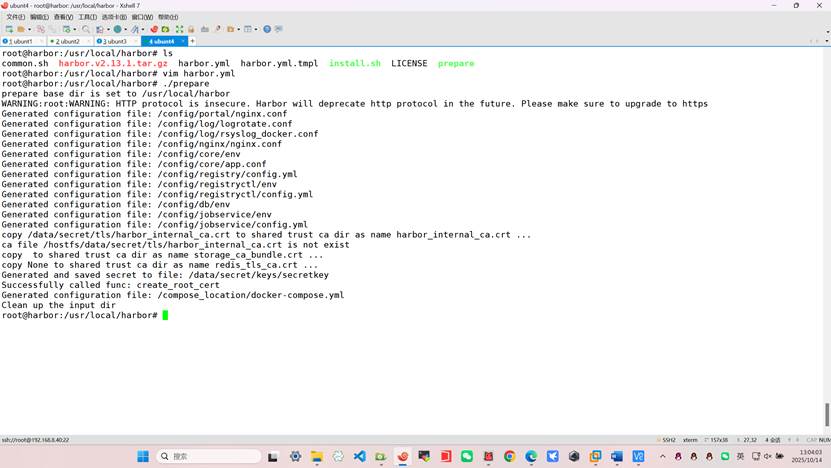Expand the Open Session dropdown arrow
Screen dimensions: 831x468
[29, 29]
